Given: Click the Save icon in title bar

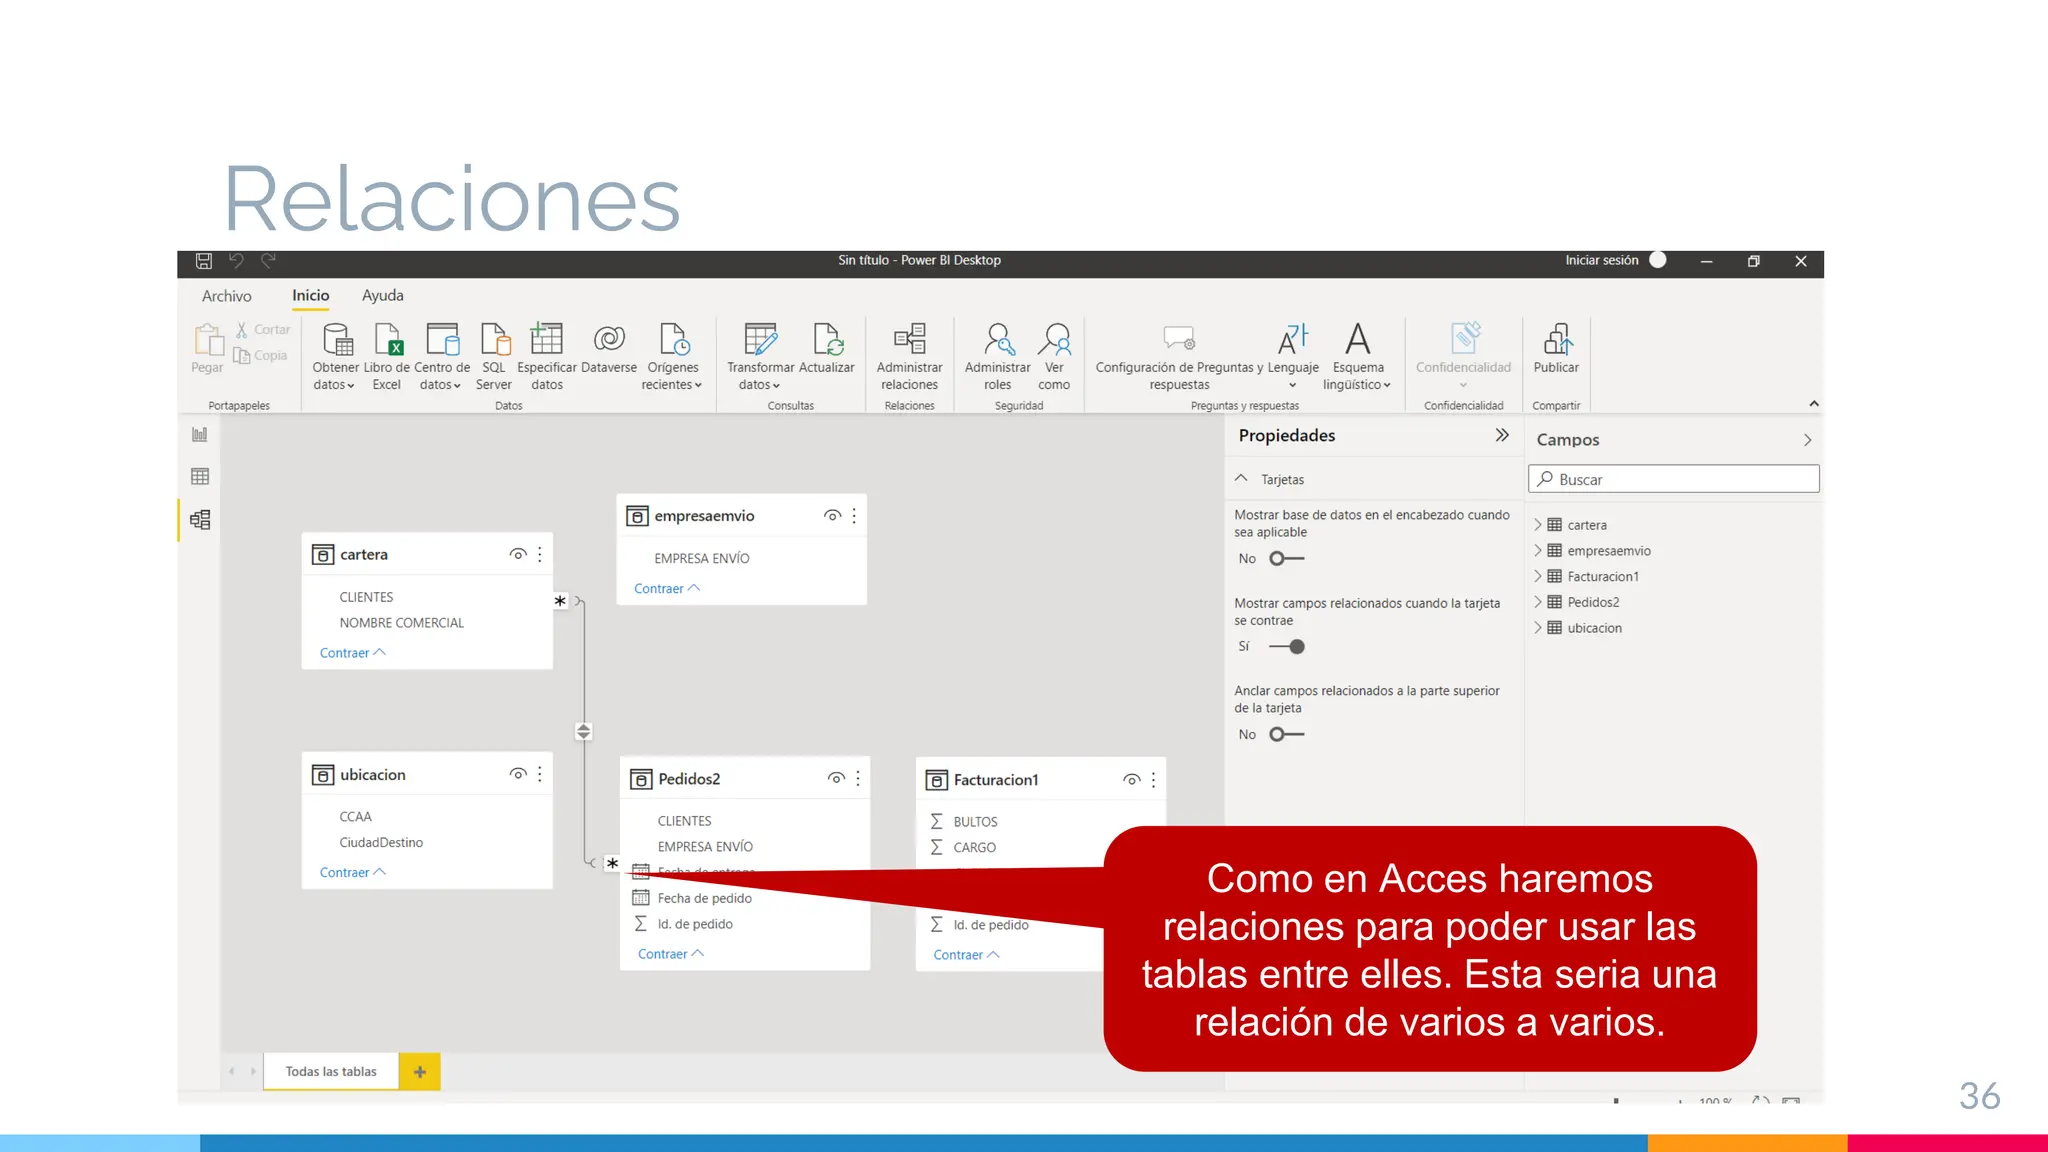Looking at the screenshot, I should pos(203,261).
